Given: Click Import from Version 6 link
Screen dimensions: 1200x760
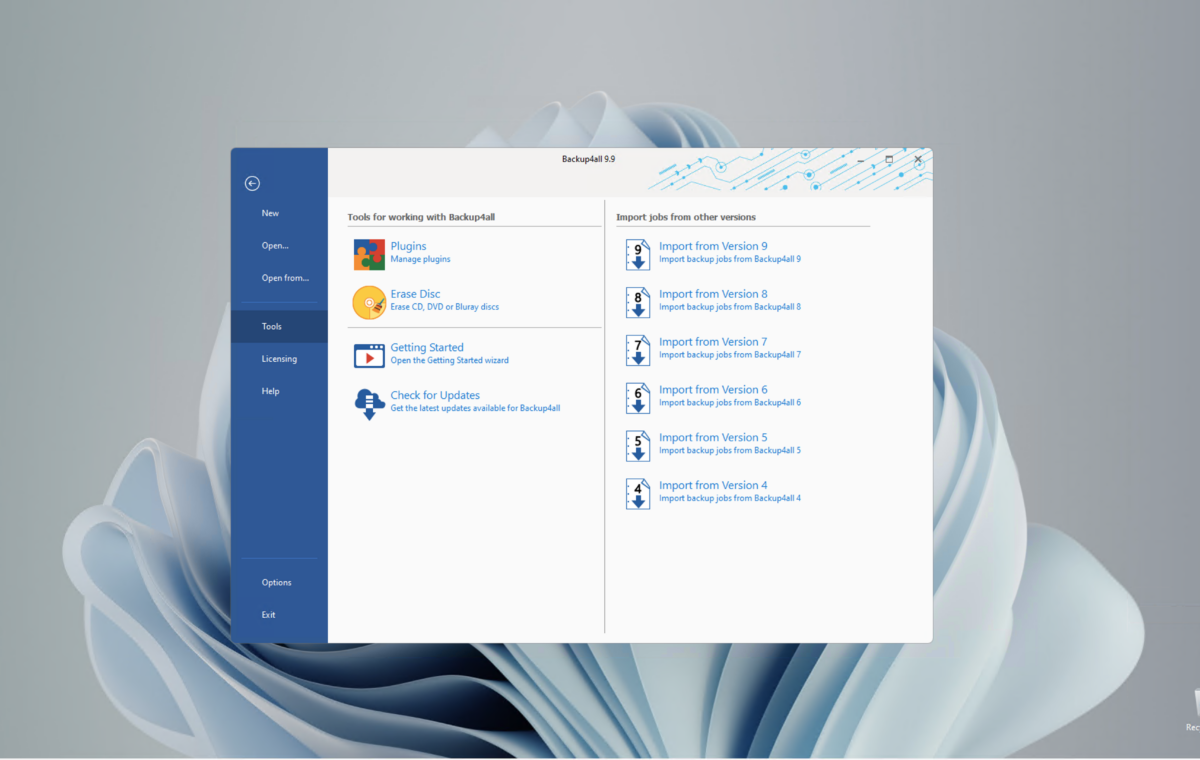Looking at the screenshot, I should pos(713,390).
